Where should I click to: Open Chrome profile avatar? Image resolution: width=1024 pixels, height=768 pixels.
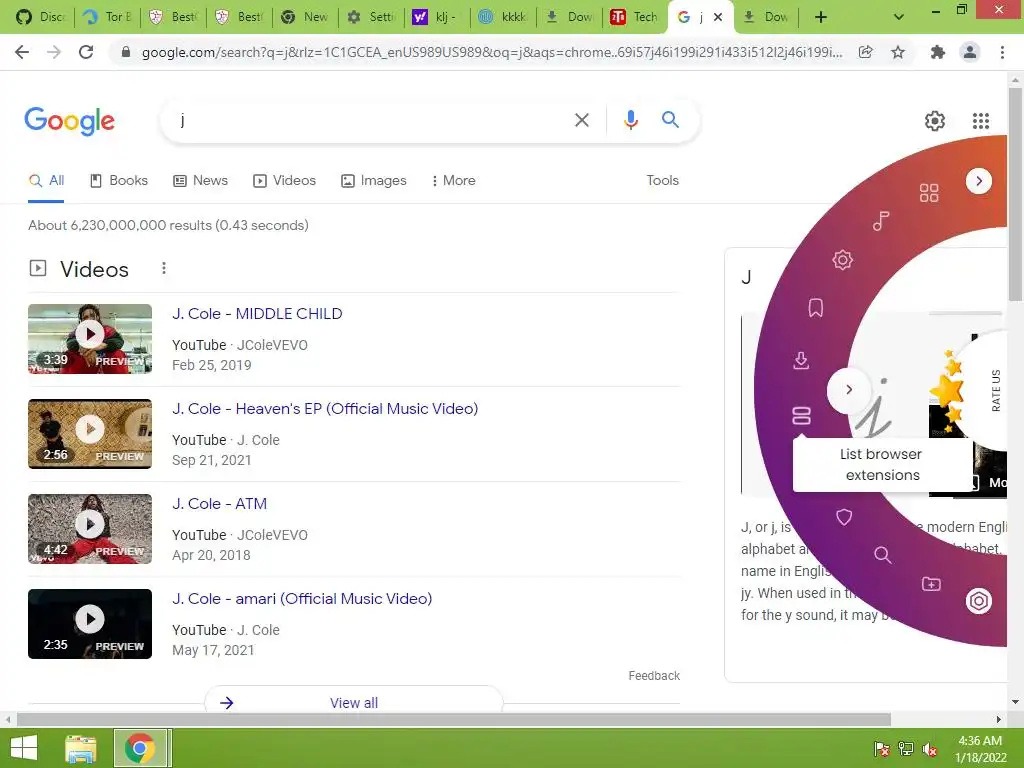point(970,52)
